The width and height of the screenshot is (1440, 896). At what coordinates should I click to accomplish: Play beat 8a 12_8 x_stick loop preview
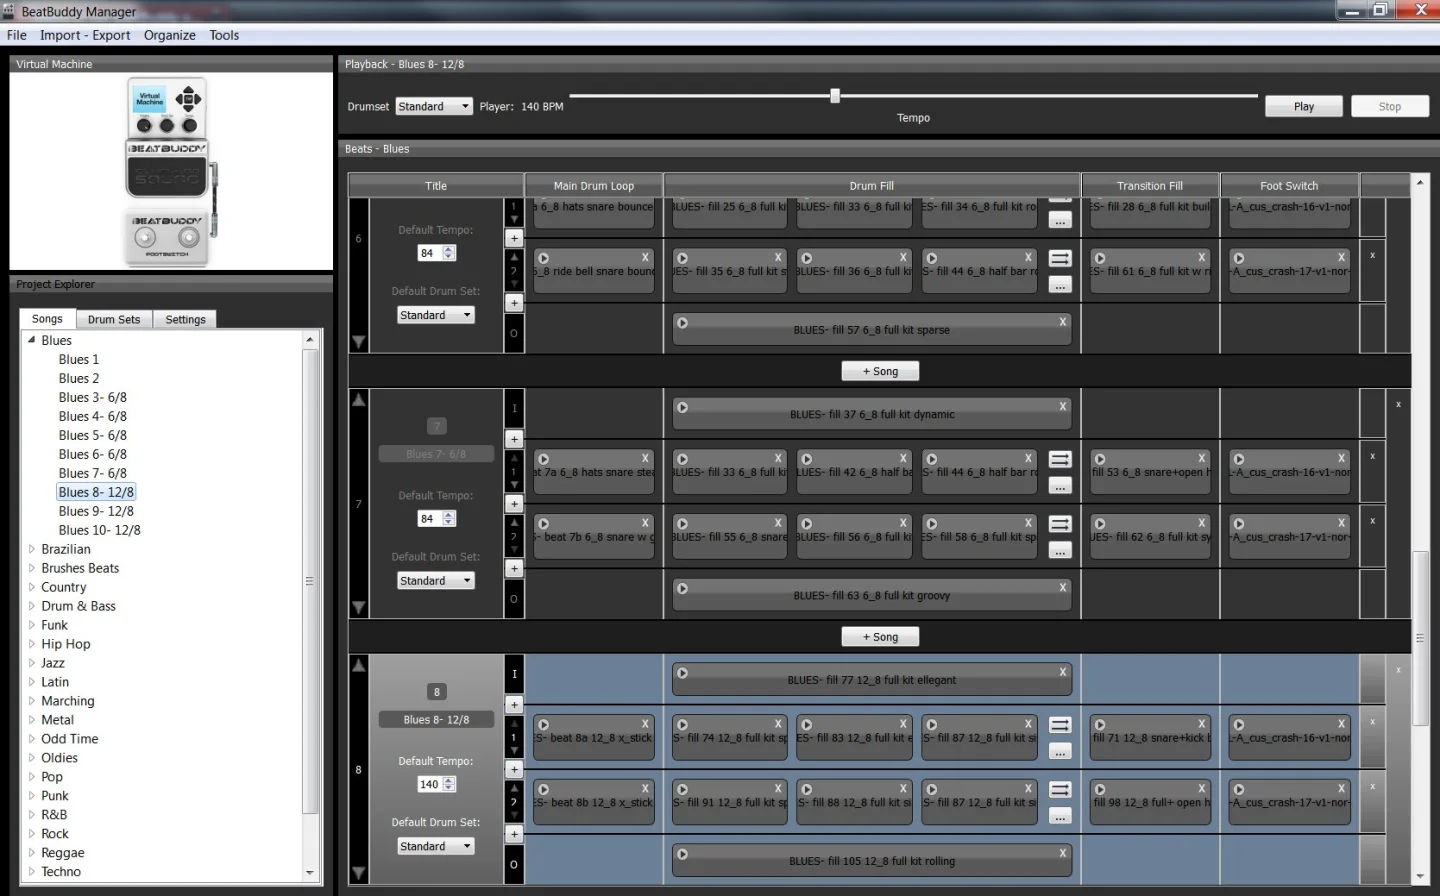[x=544, y=725]
